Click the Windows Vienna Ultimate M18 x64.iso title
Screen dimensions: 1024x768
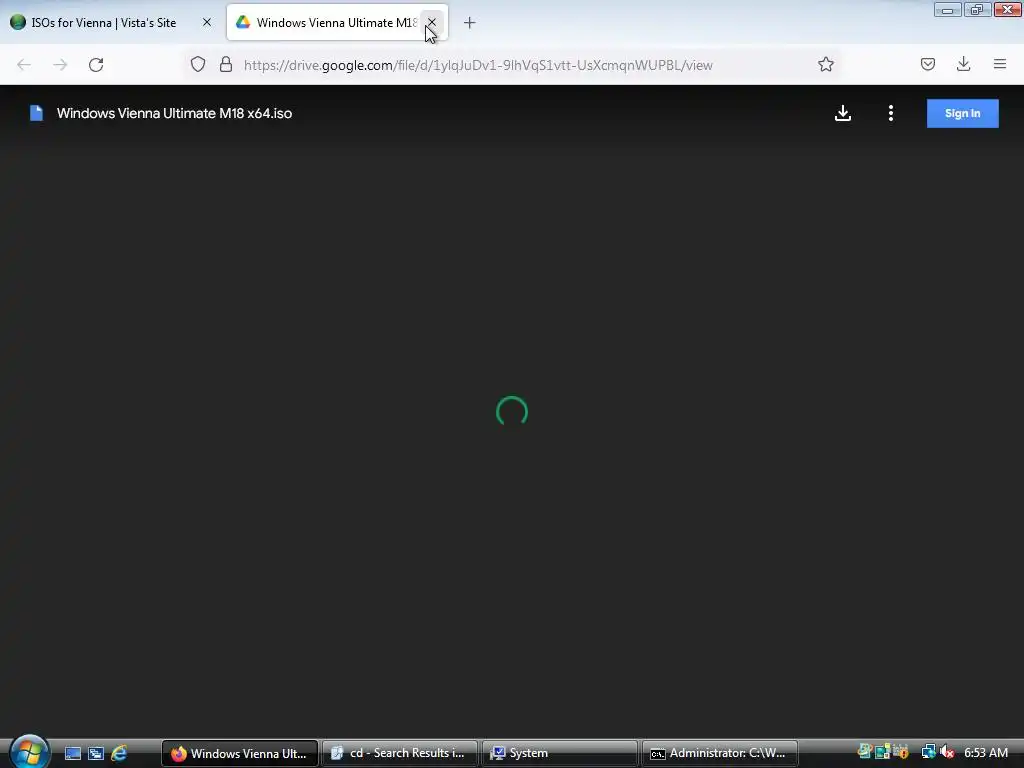[x=174, y=113]
